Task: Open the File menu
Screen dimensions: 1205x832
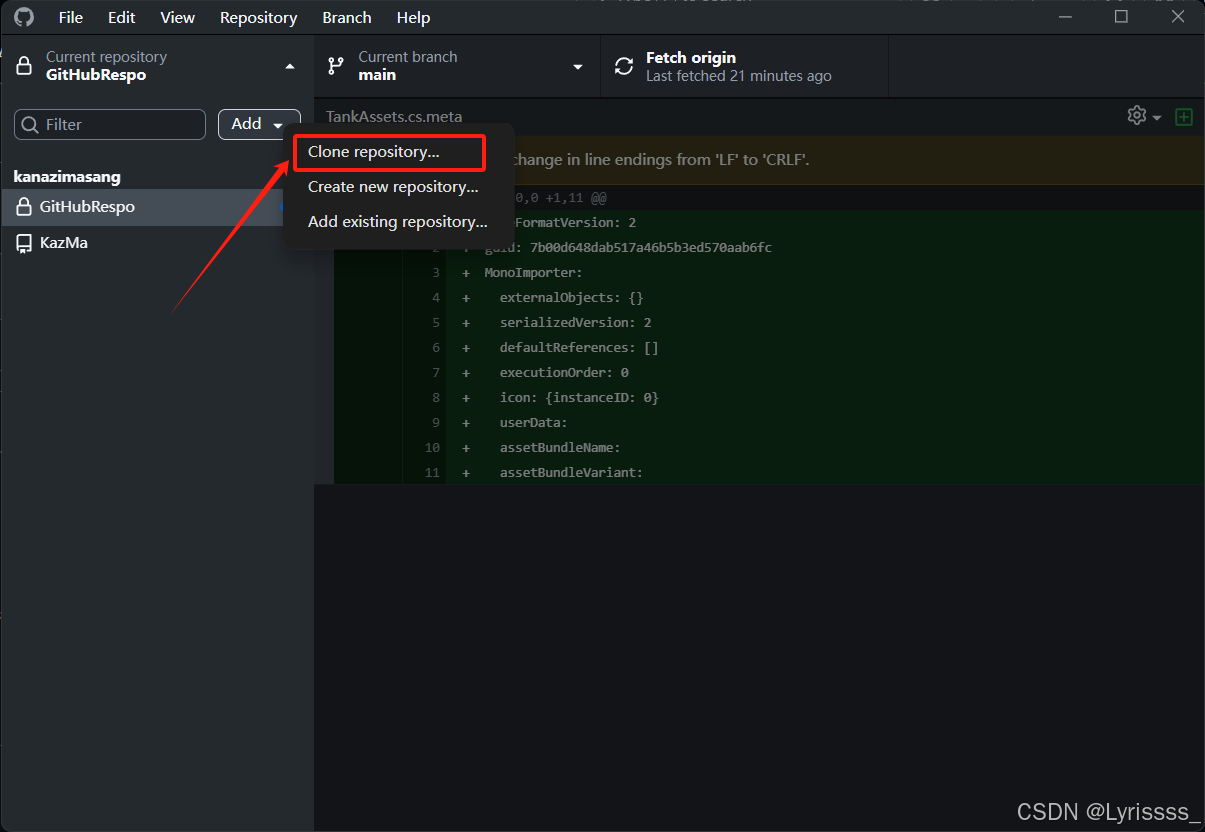Action: [x=71, y=18]
